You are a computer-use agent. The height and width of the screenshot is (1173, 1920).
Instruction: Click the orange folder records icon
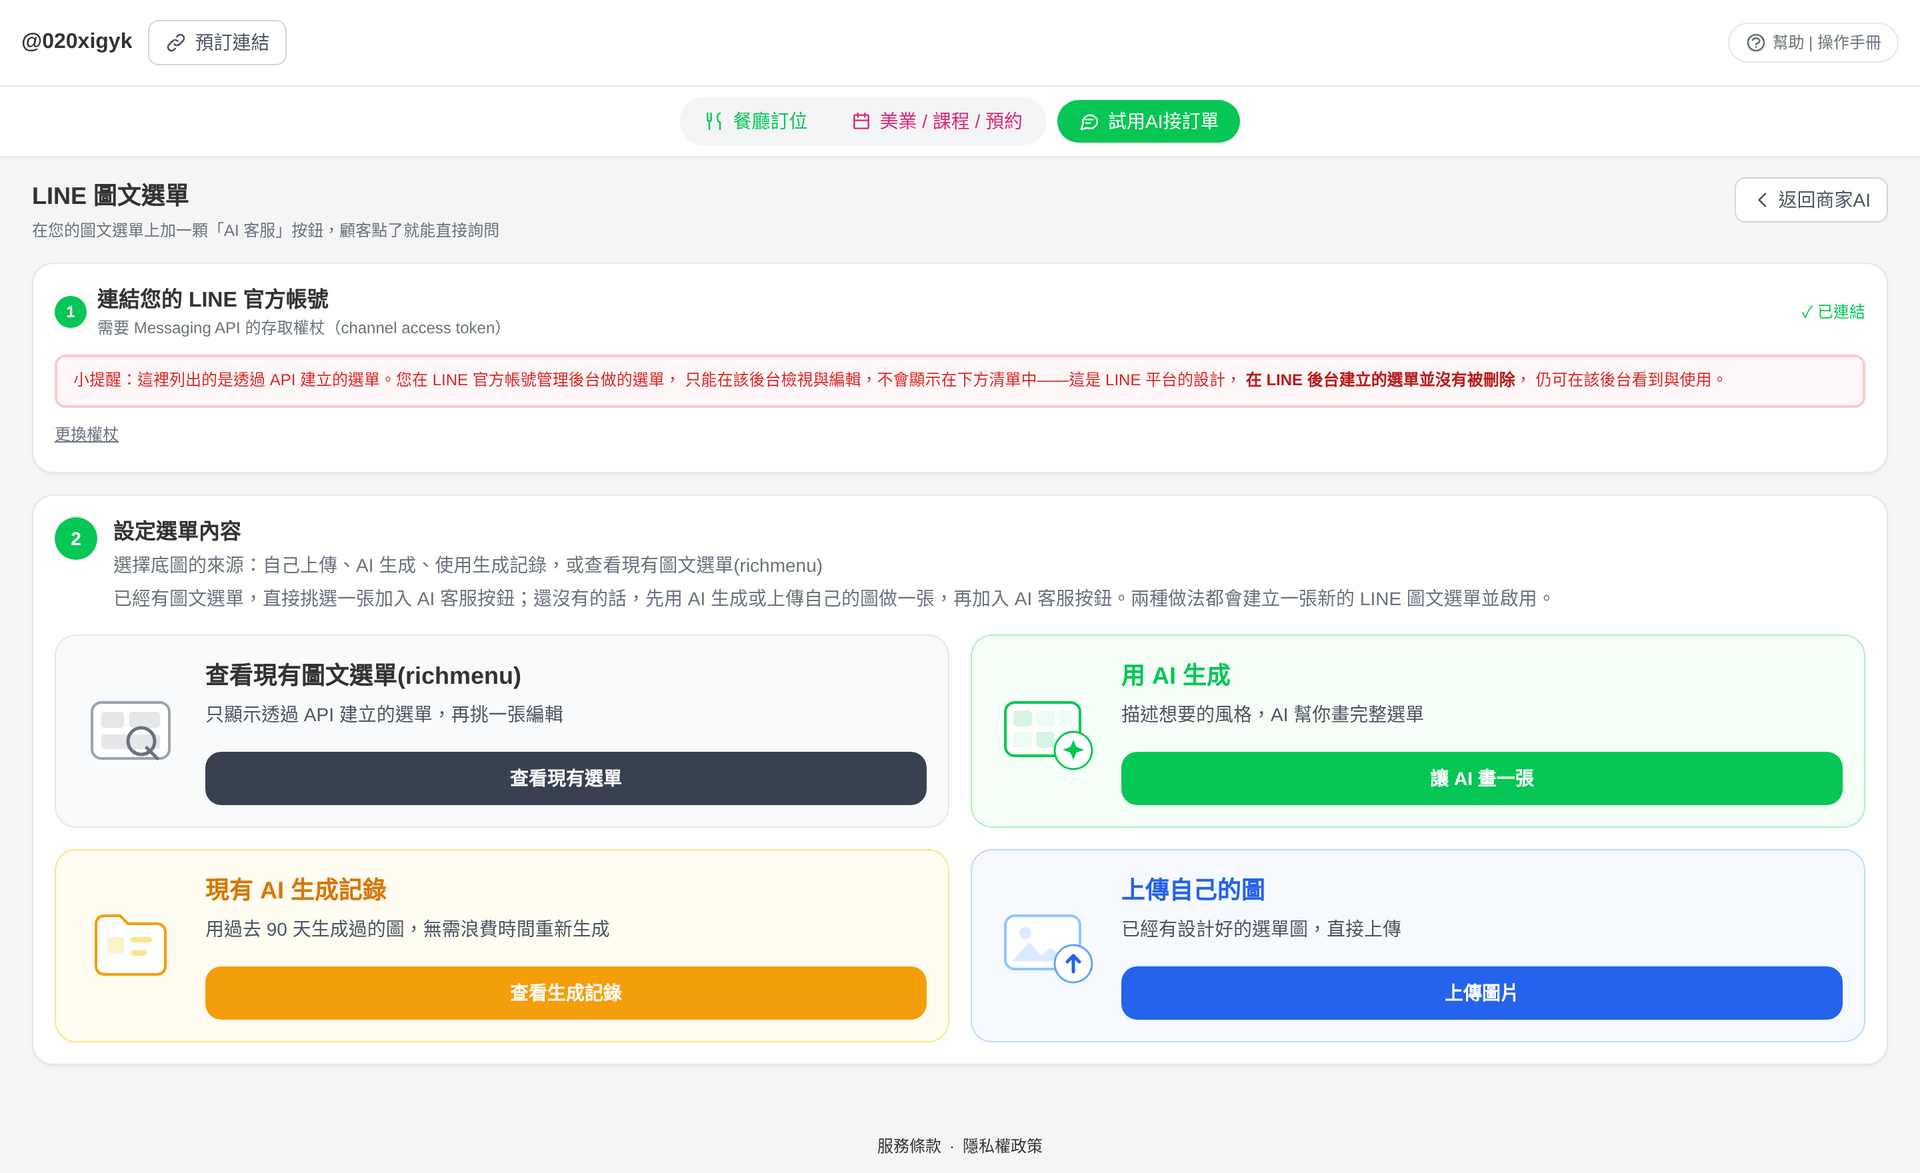[130, 945]
